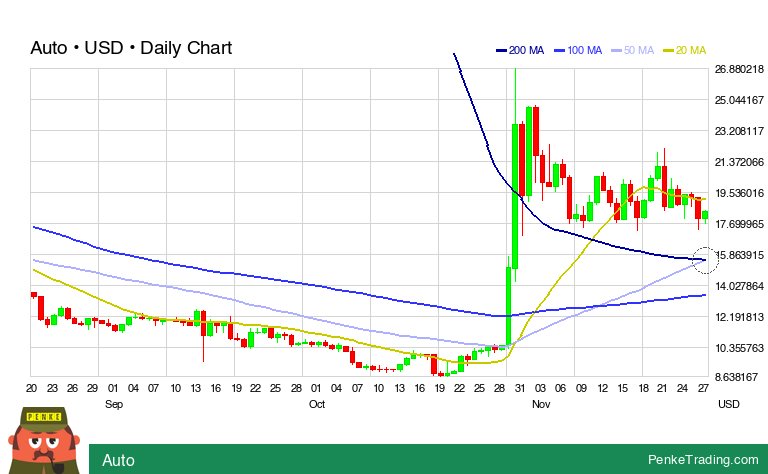The image size is (768, 474).
Task: Click the 14.027864 price axis label
Action: [x=739, y=286]
